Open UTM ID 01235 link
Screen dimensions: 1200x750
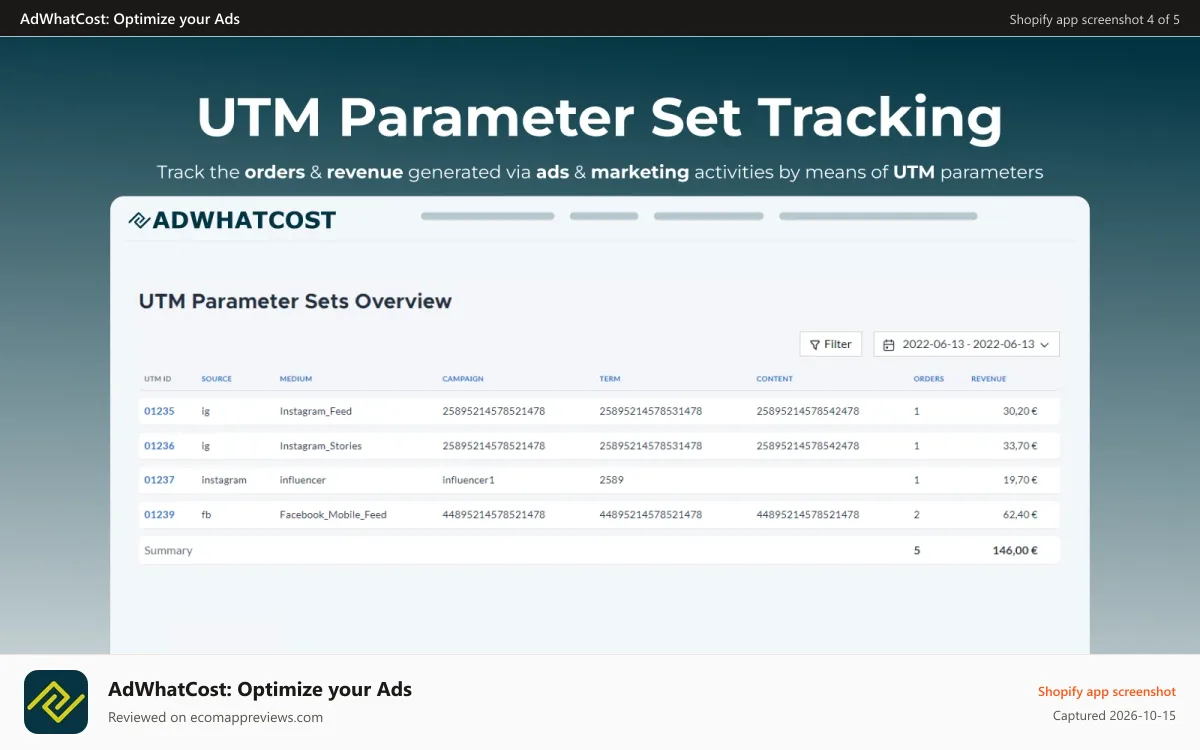(159, 411)
